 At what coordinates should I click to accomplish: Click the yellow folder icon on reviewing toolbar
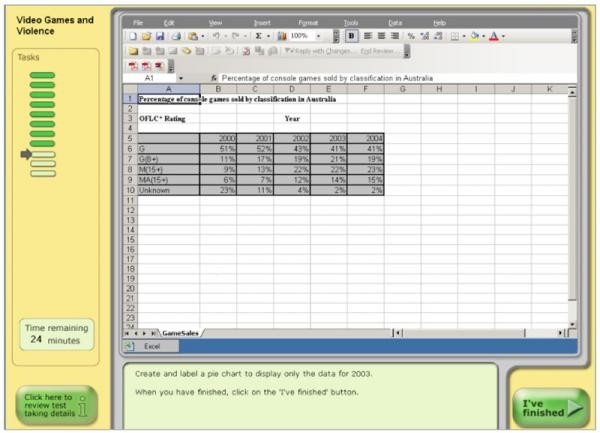(133, 51)
